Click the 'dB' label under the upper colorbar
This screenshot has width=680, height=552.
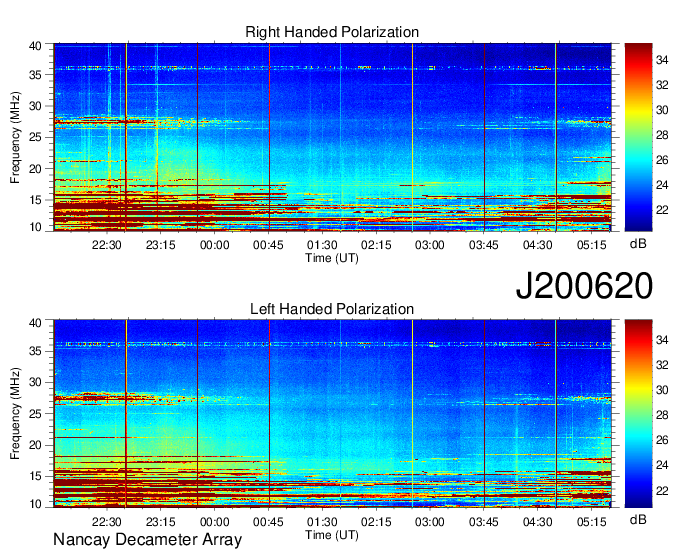pos(638,244)
